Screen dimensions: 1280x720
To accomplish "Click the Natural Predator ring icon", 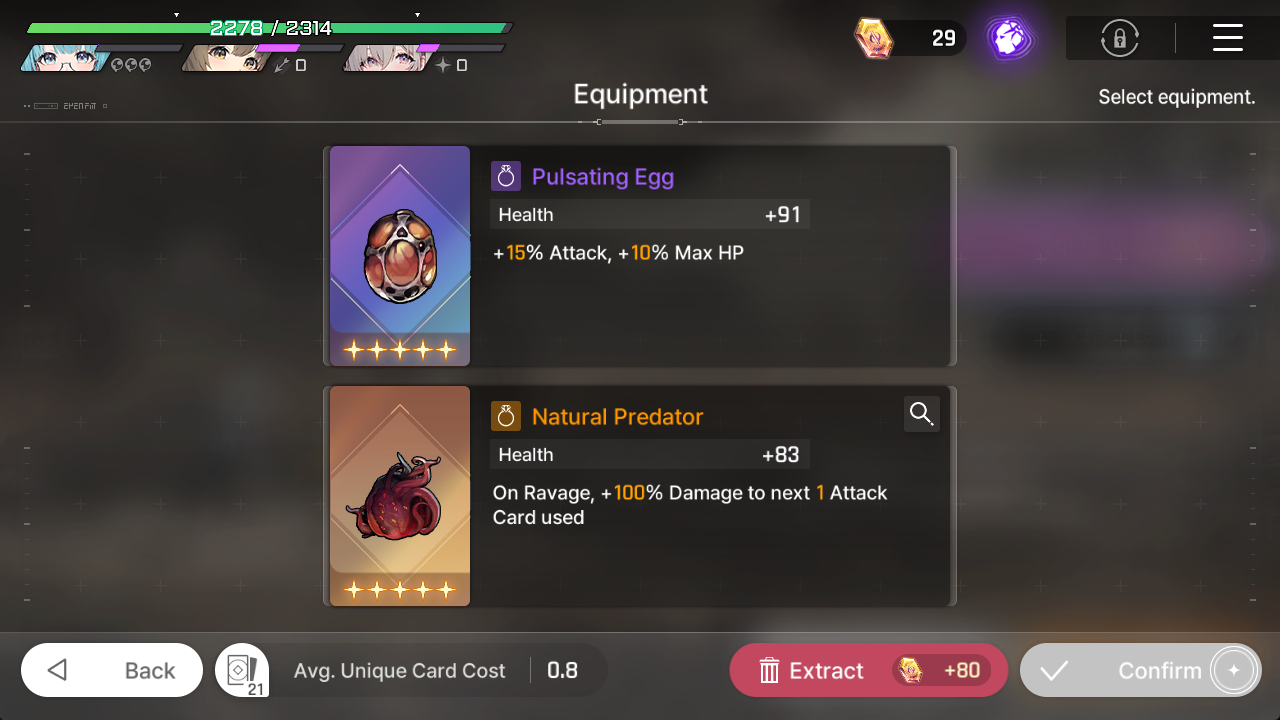I will click(x=506, y=417).
